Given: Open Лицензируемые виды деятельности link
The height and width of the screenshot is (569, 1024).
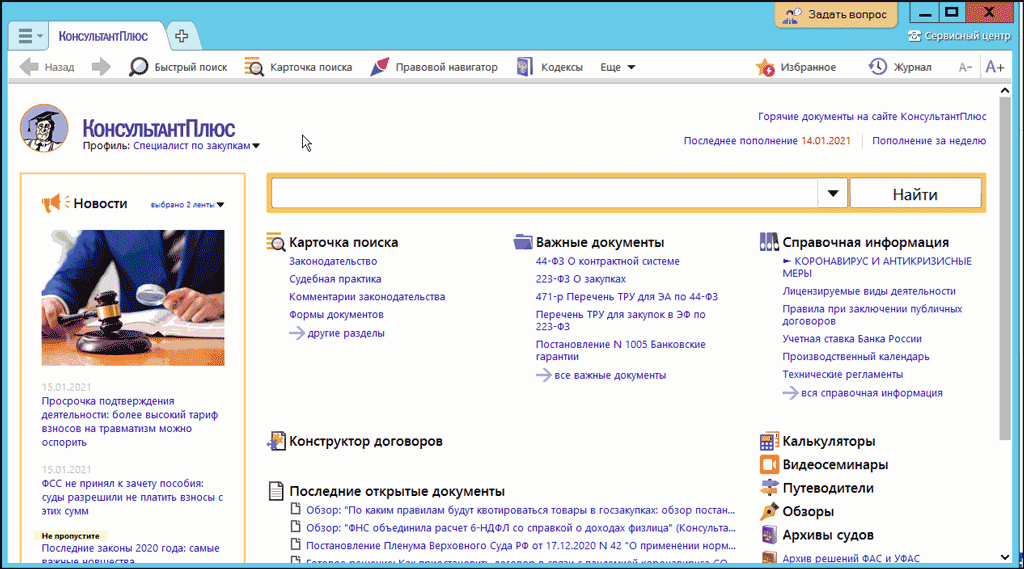Looking at the screenshot, I should [869, 291].
